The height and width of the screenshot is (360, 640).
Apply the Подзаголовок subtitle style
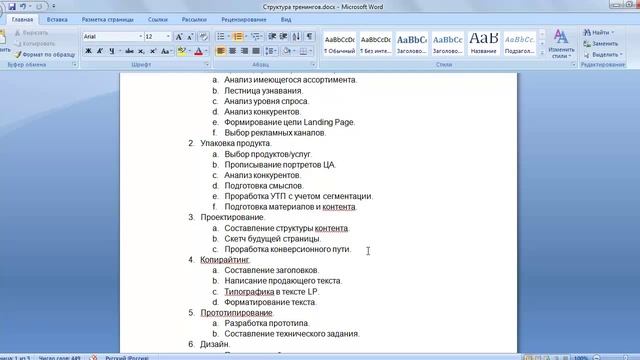[x=520, y=44]
